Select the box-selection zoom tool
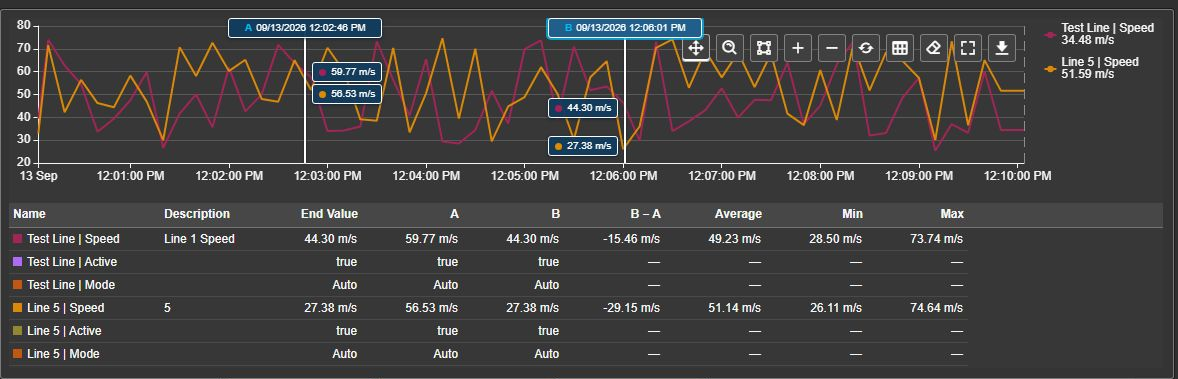1178x379 pixels. click(x=764, y=48)
